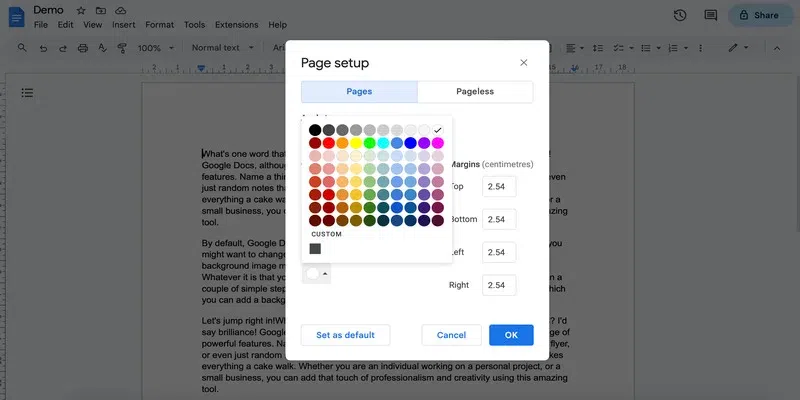Run spelling and grammar check
800x400 pixels.
[103, 48]
